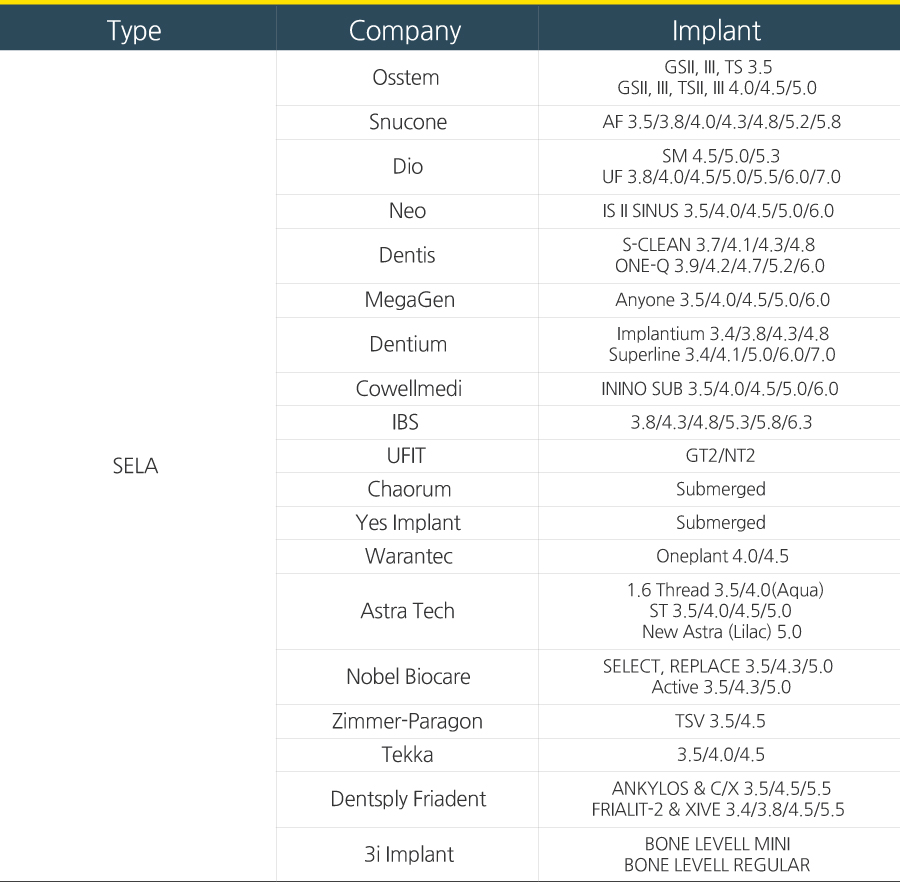Select the SELA type cell
900x882 pixels.
135,466
